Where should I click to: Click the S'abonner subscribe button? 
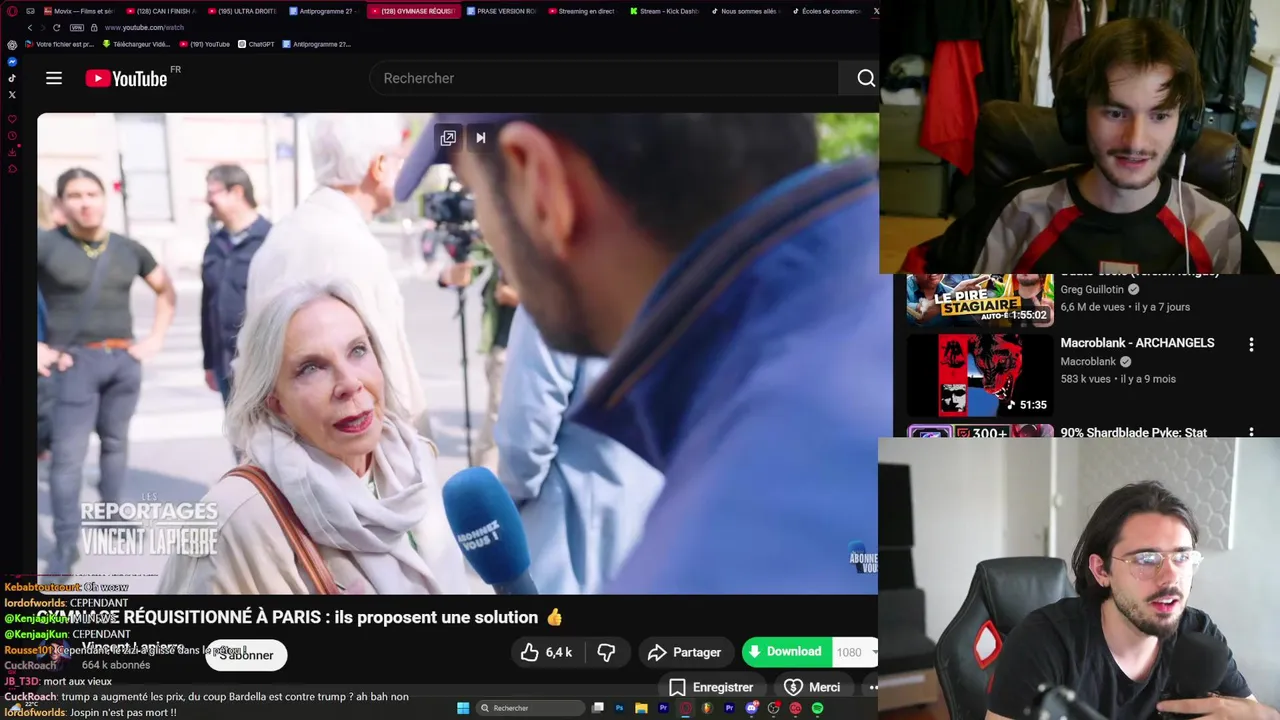246,655
